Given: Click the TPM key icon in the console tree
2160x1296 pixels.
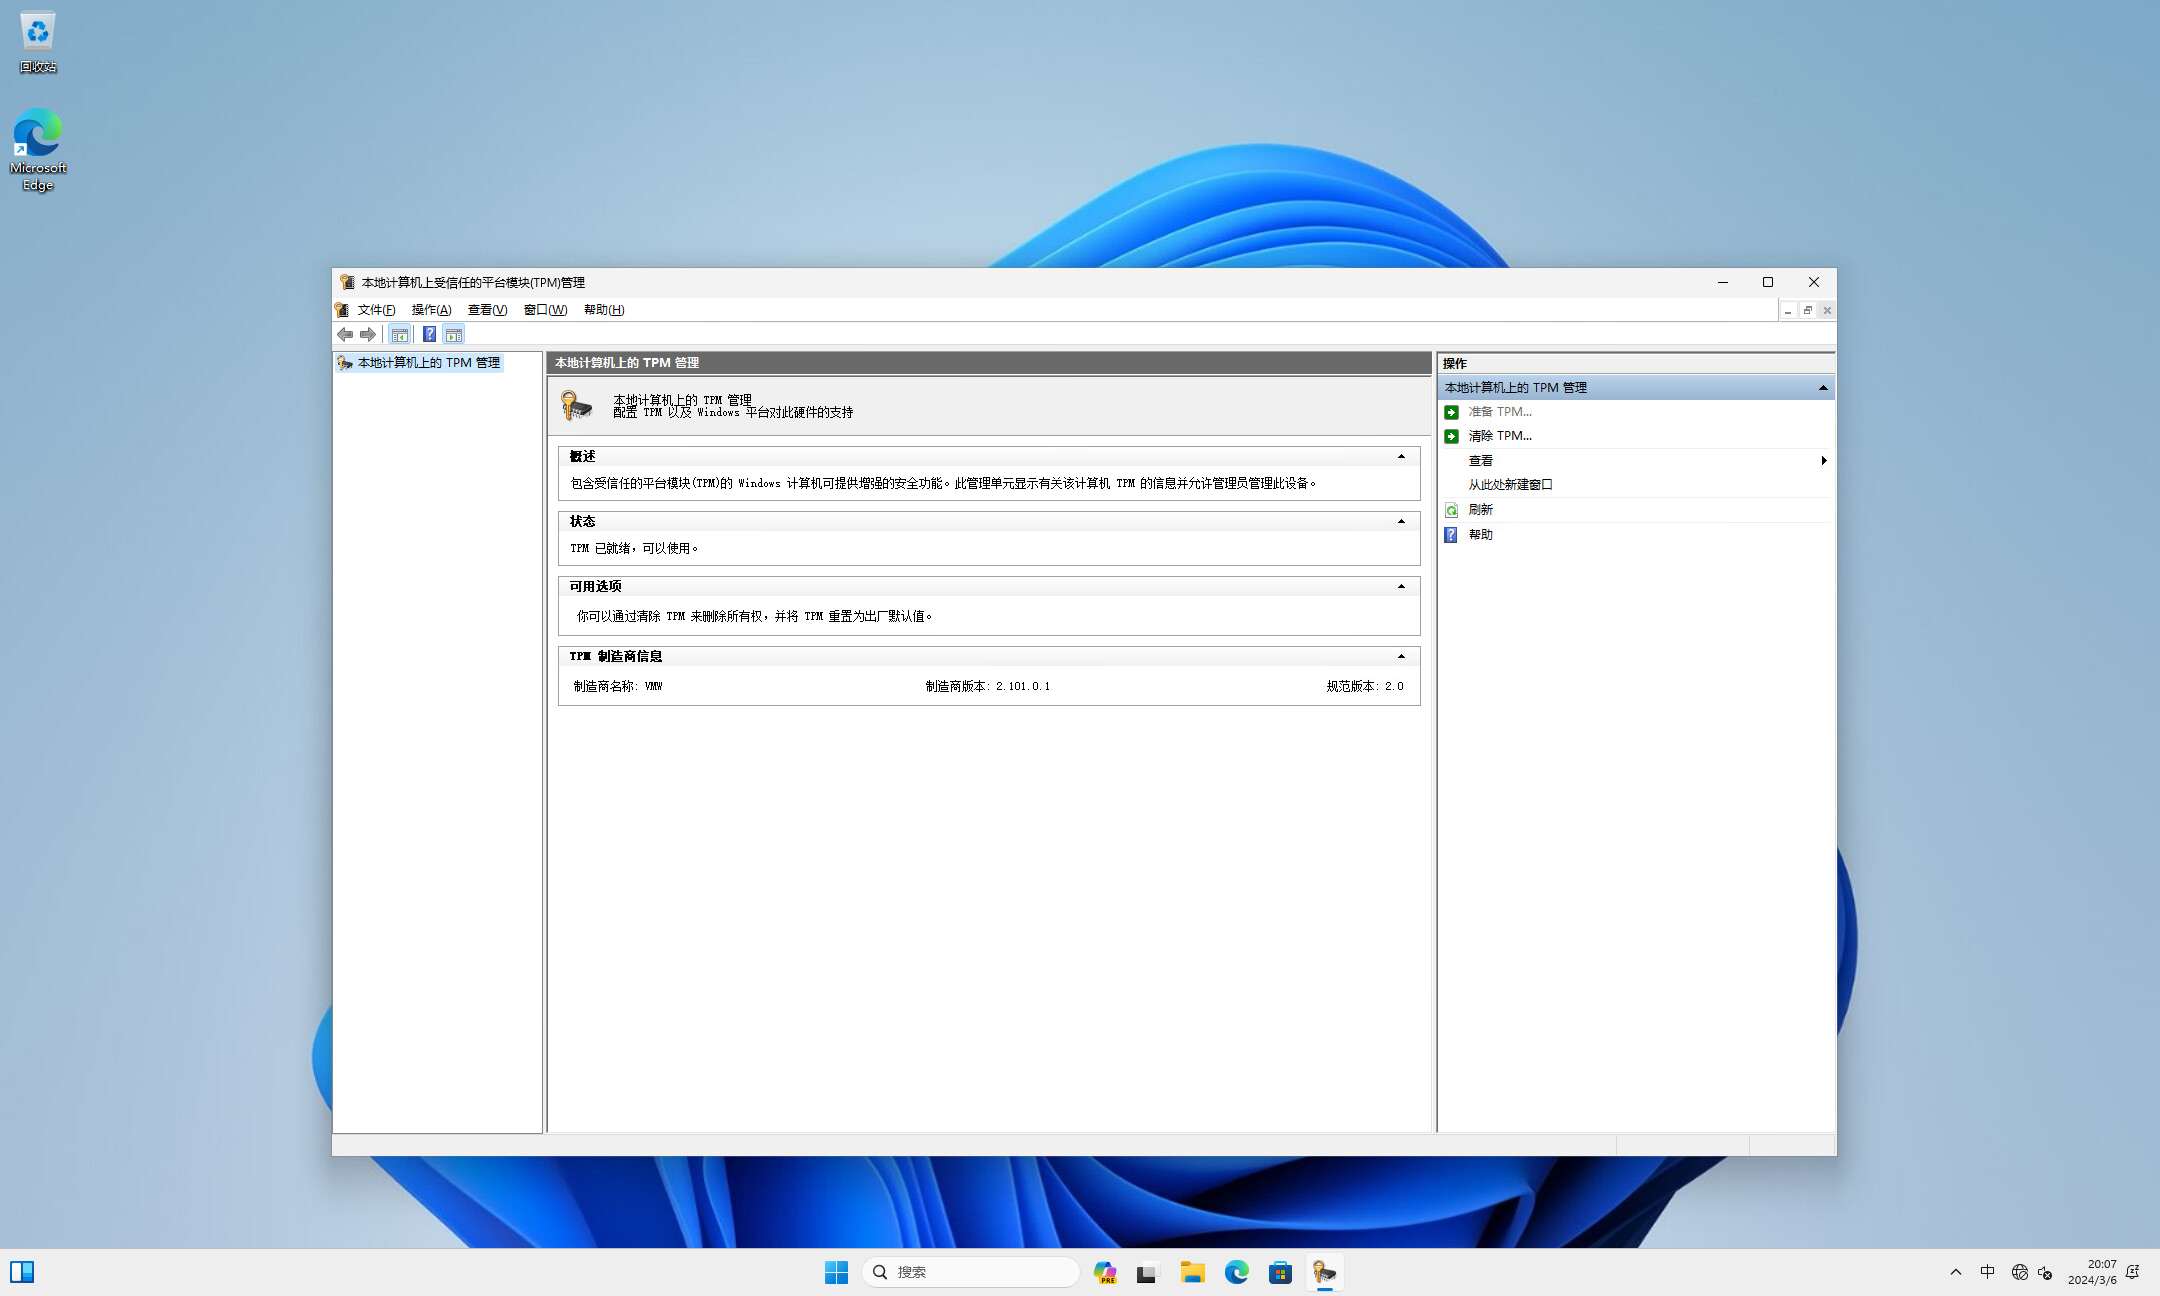Looking at the screenshot, I should (345, 363).
